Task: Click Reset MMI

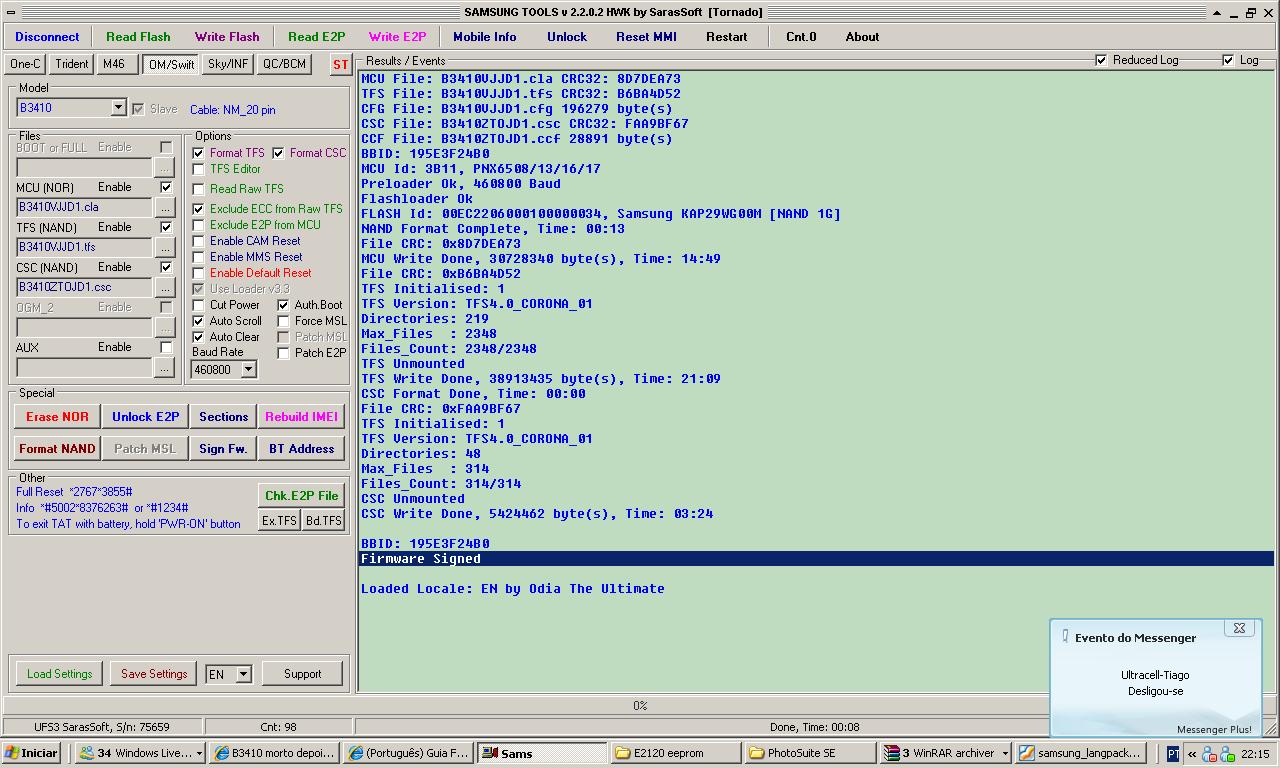Action: (x=646, y=37)
